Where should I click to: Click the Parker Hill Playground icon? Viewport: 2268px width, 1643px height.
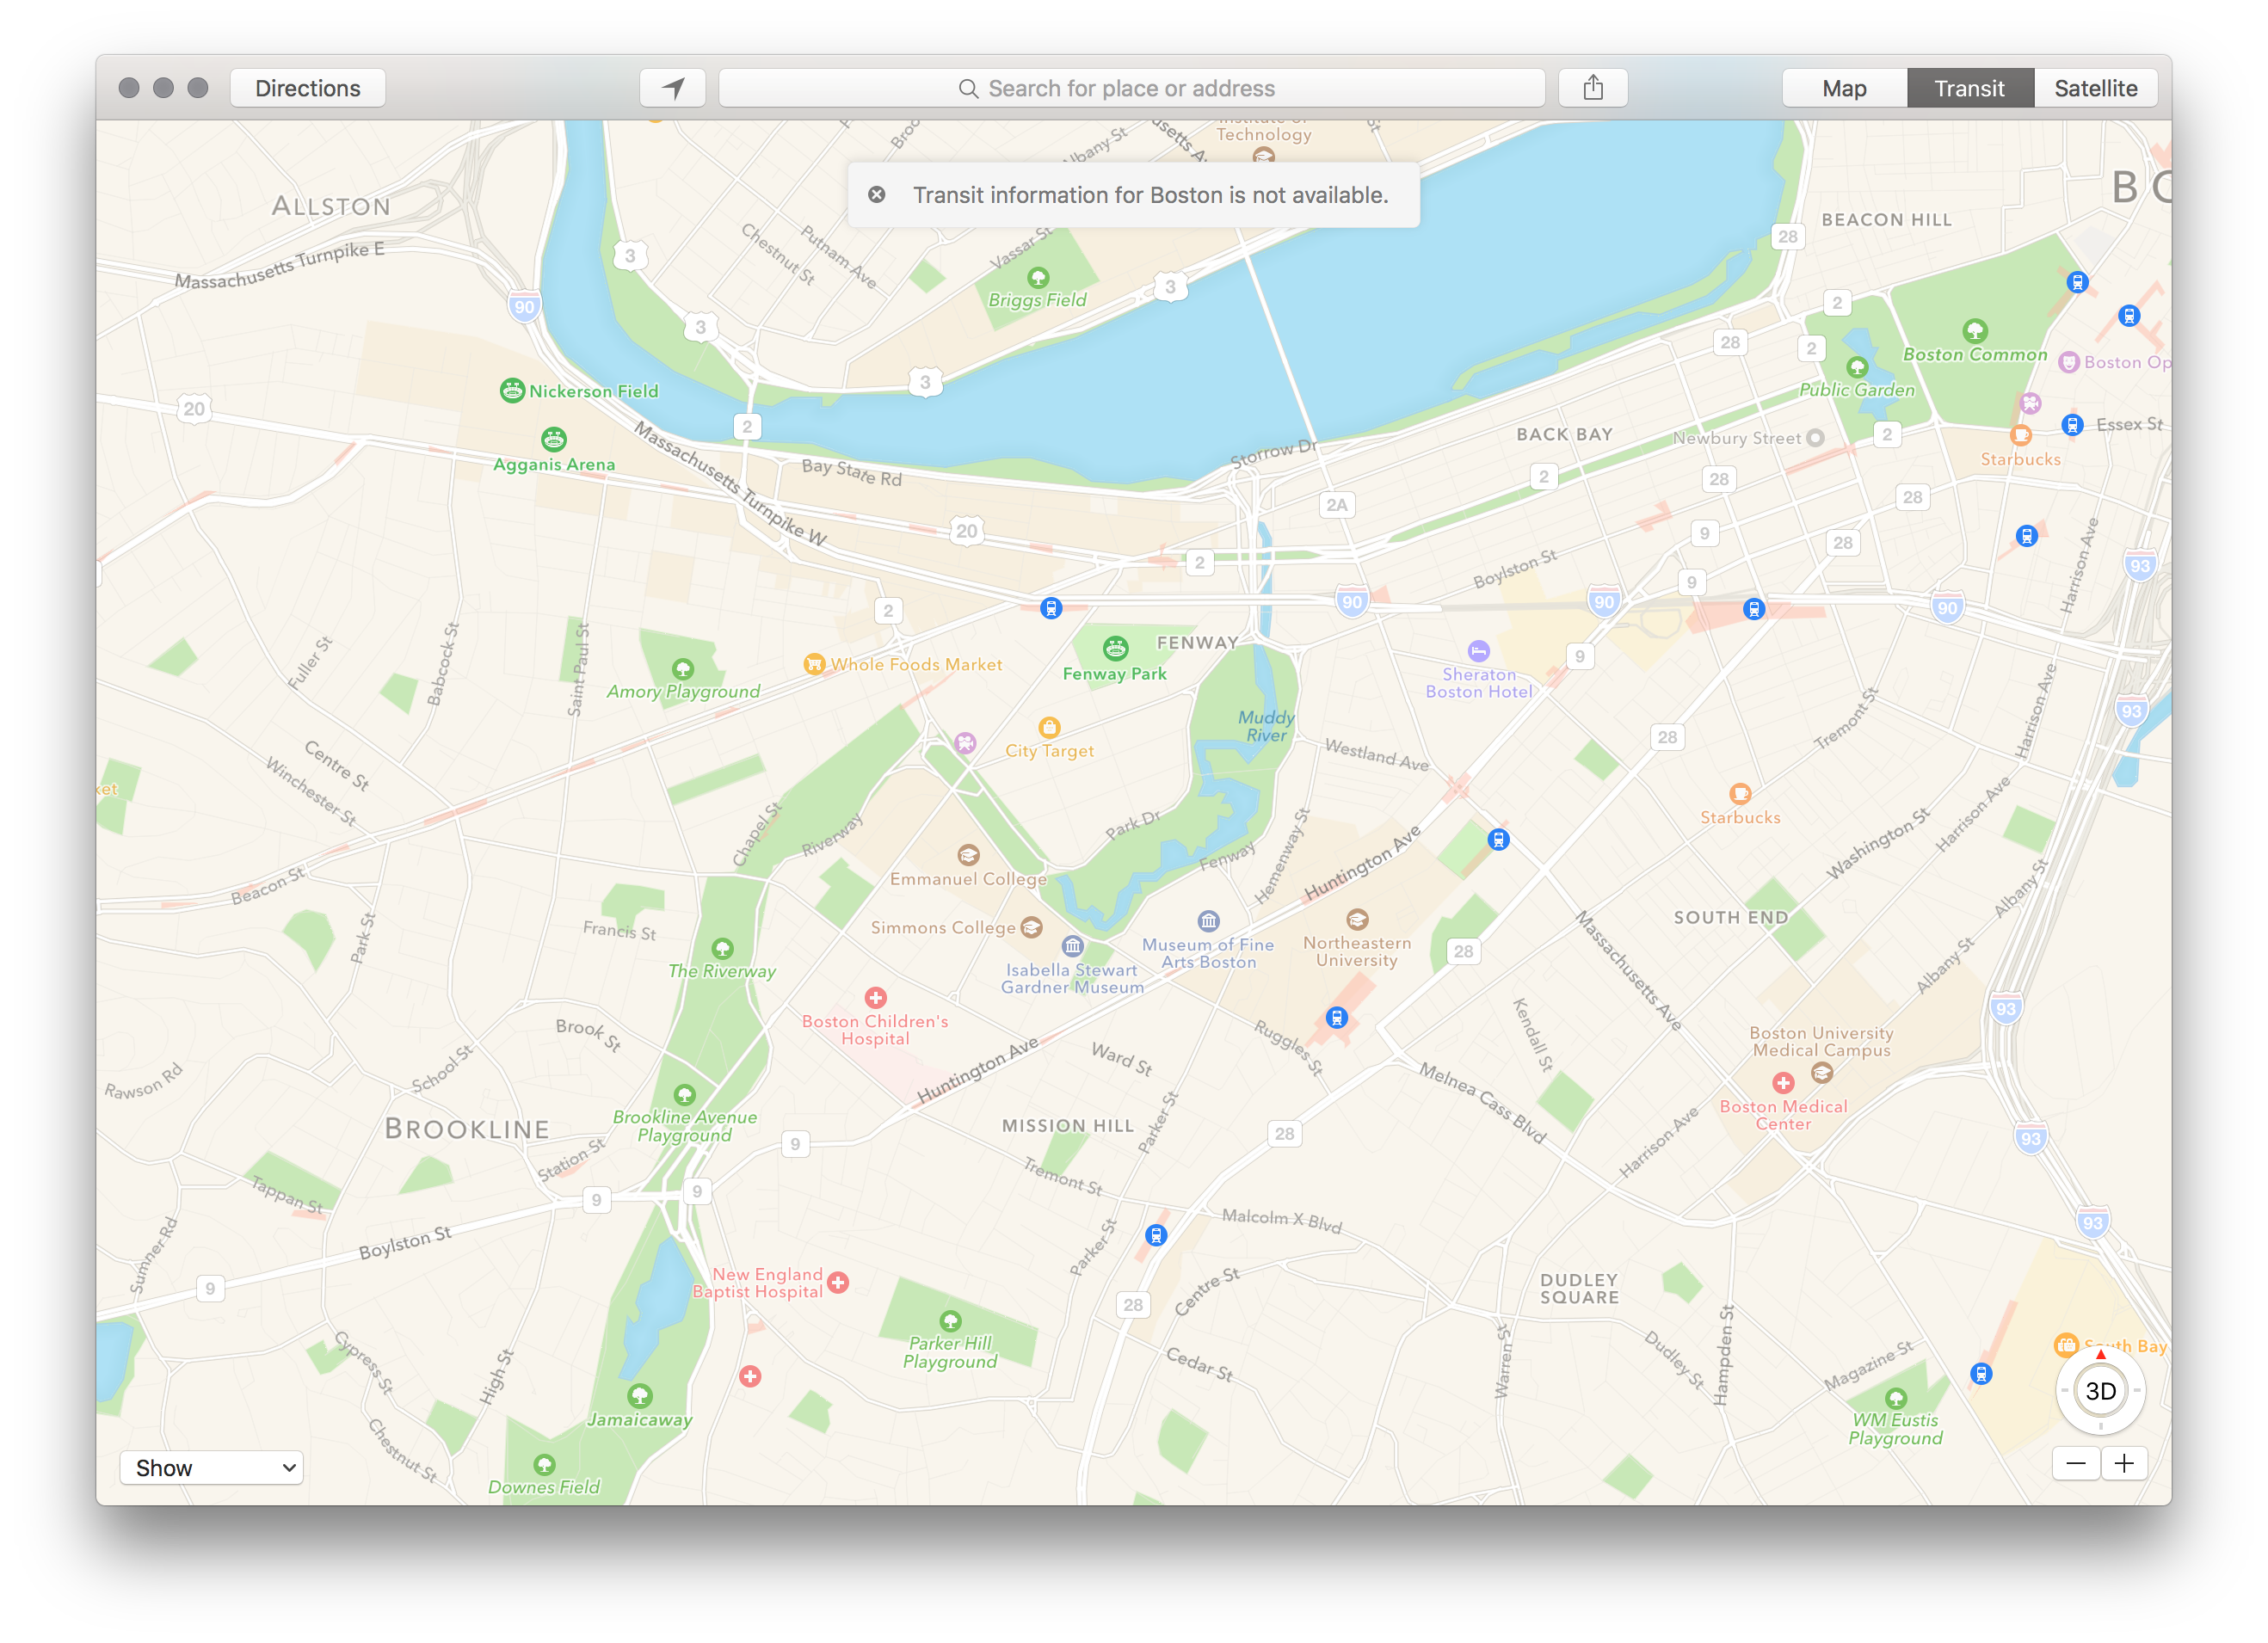tap(950, 1320)
